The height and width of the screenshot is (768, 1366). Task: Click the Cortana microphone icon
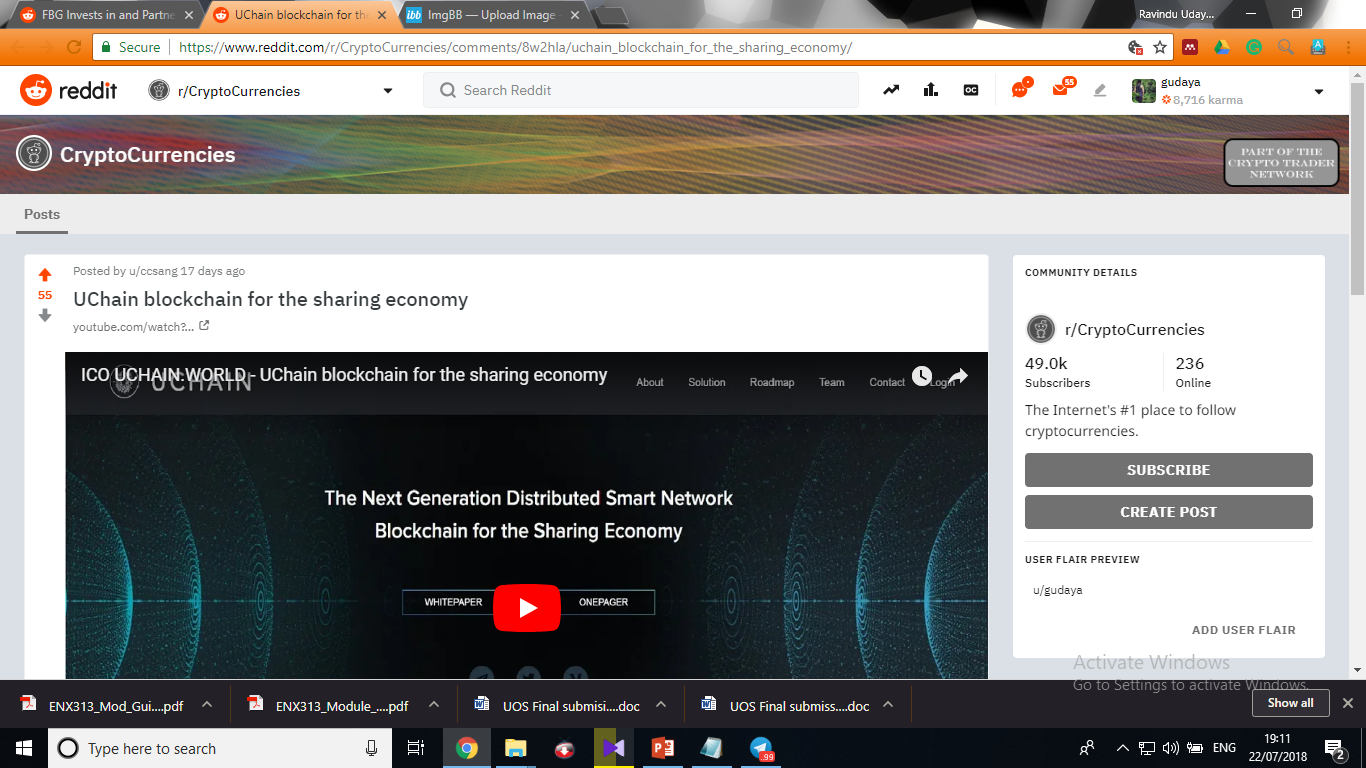[372, 748]
